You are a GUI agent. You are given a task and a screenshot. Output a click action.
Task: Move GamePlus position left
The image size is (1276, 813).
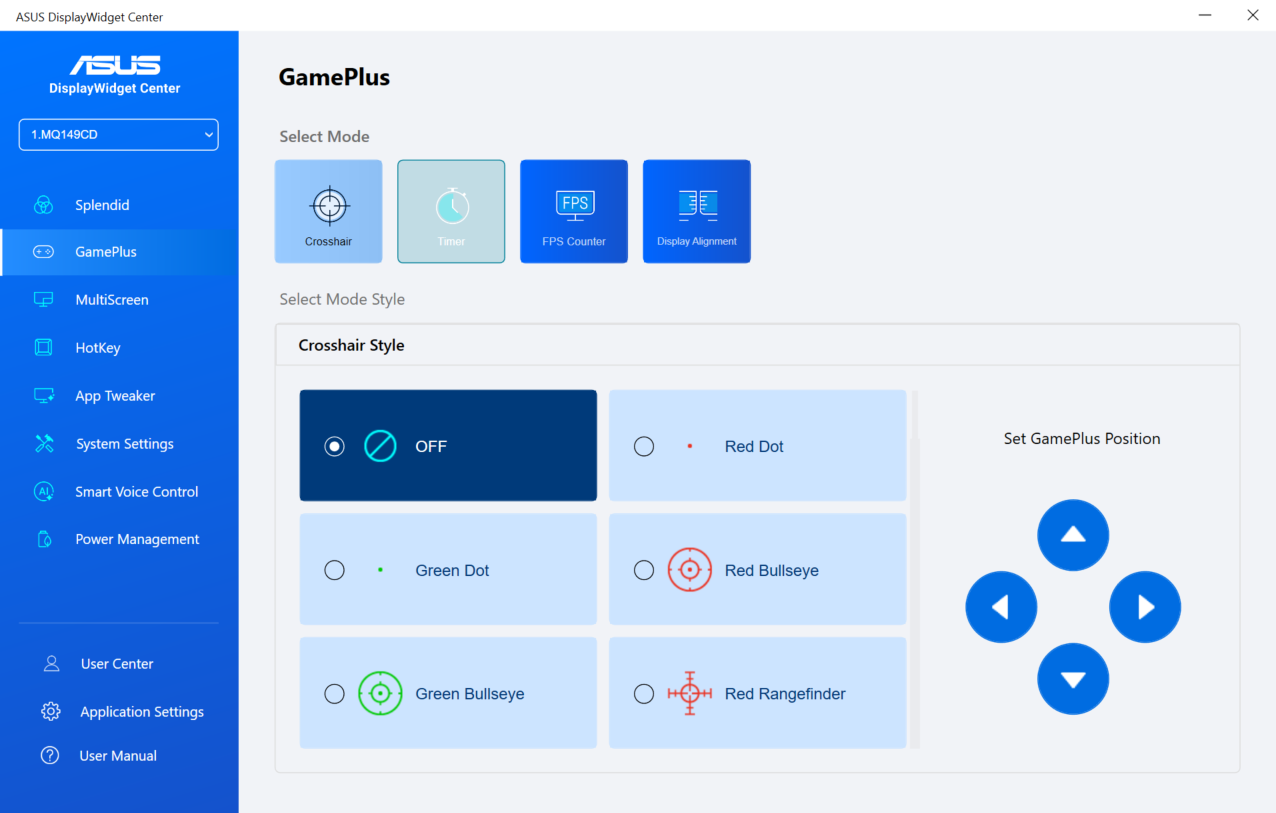click(x=1001, y=607)
